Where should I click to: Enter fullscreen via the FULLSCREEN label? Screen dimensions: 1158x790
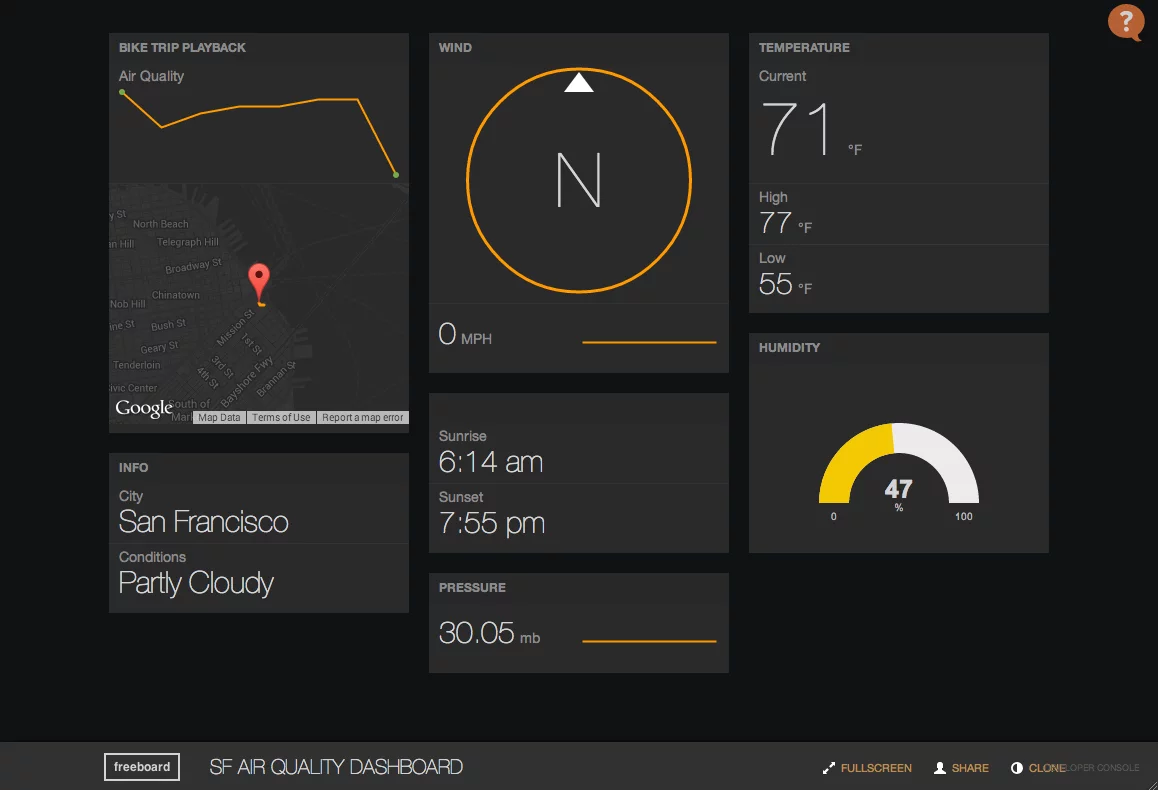click(x=876, y=768)
